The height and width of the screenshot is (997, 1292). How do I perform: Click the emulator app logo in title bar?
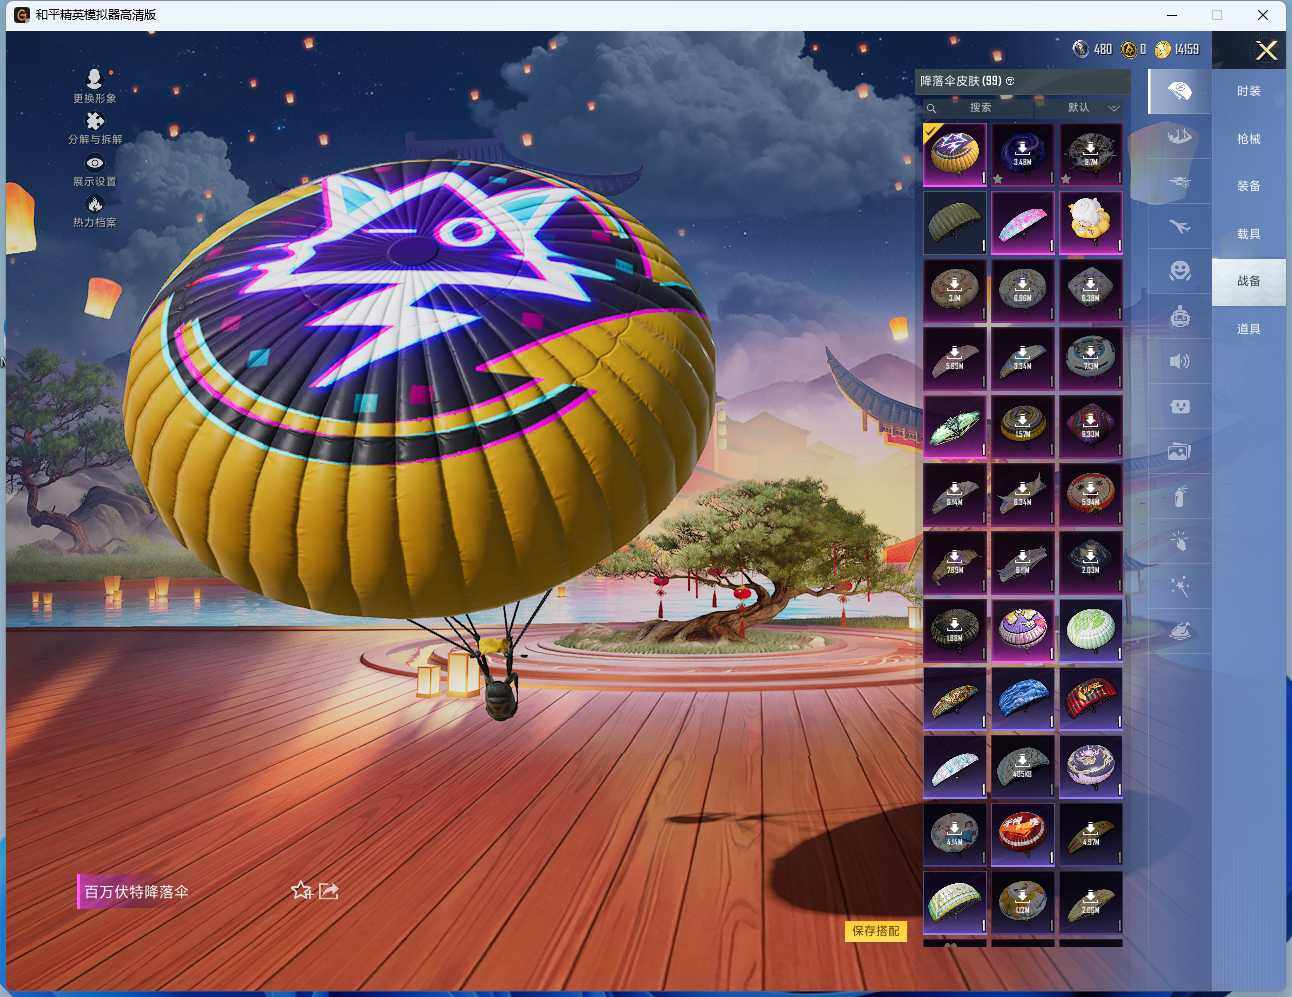(21, 15)
